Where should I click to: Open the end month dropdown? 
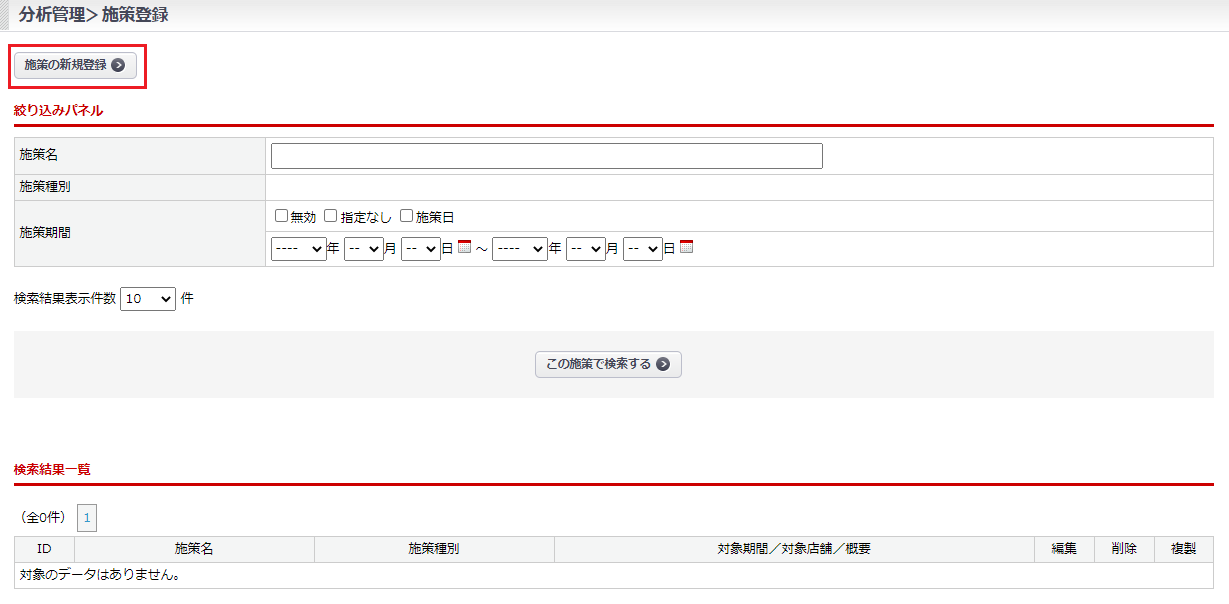coord(586,249)
